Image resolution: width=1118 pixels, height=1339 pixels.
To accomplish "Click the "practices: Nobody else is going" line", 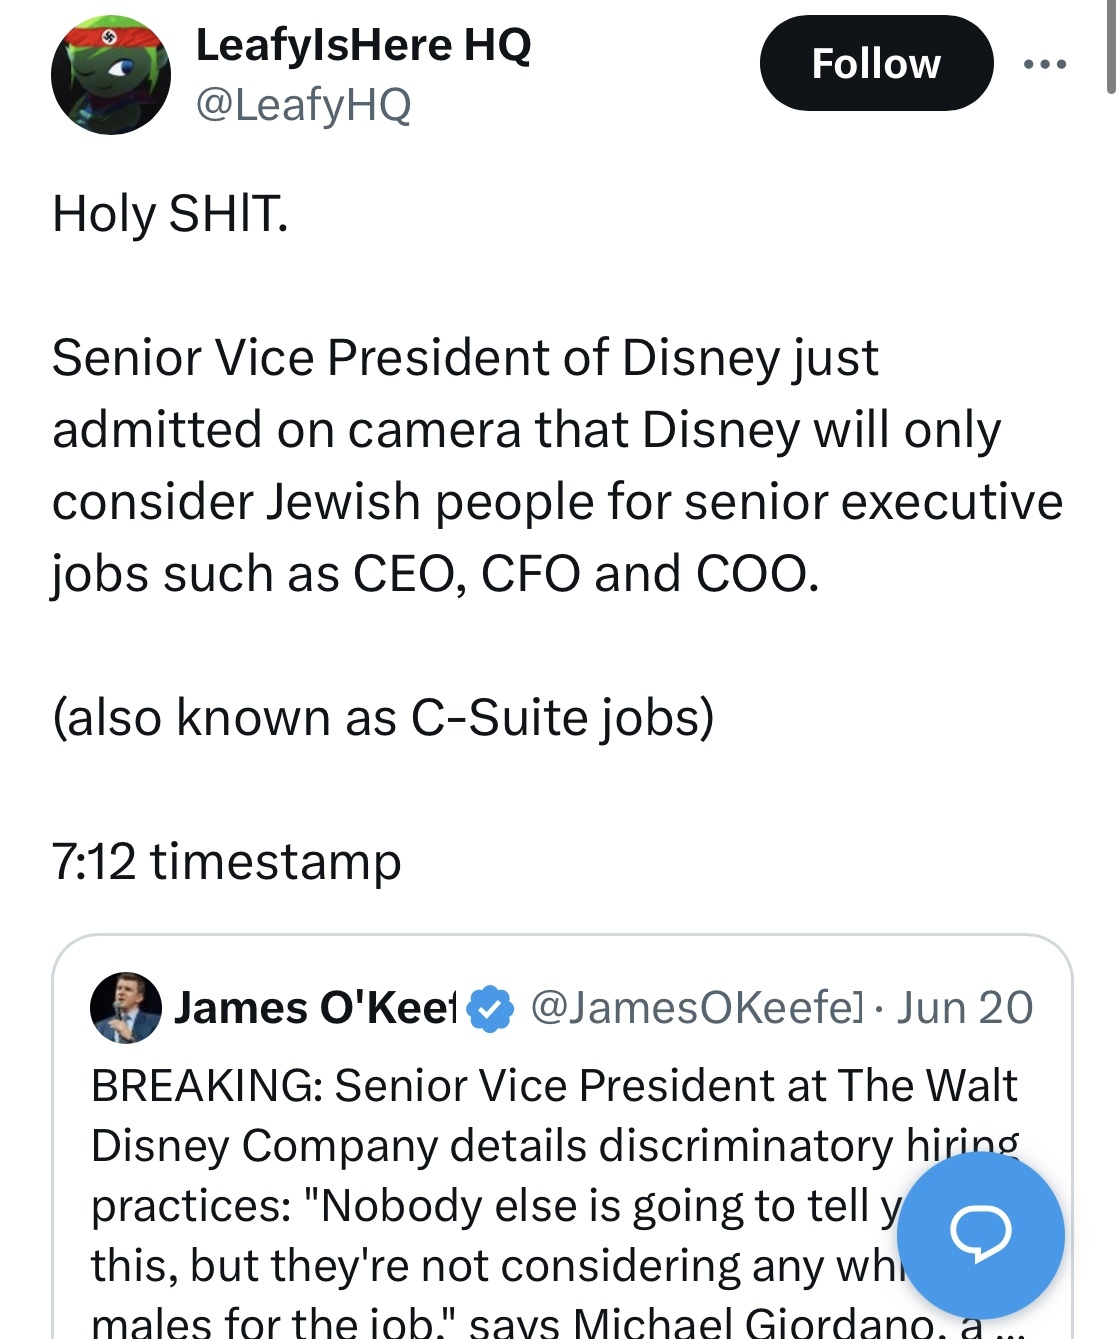I will point(497,1206).
